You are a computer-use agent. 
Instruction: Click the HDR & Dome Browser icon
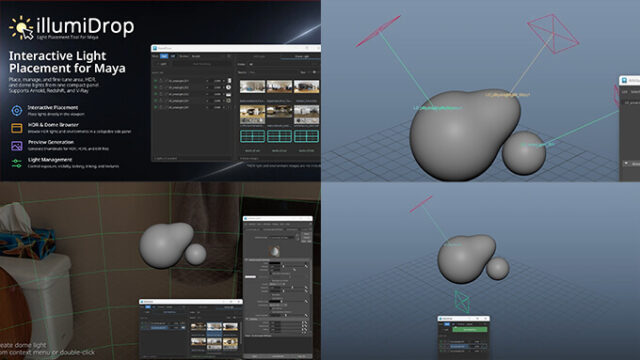[17, 128]
